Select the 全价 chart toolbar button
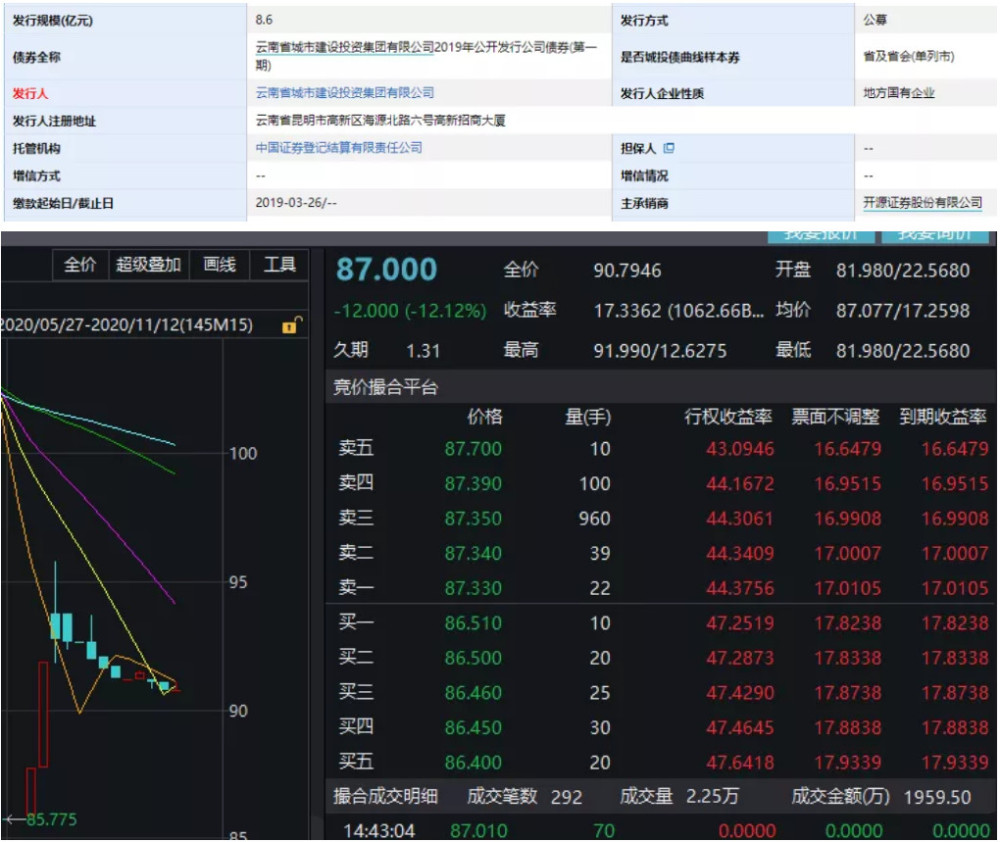 coord(80,265)
